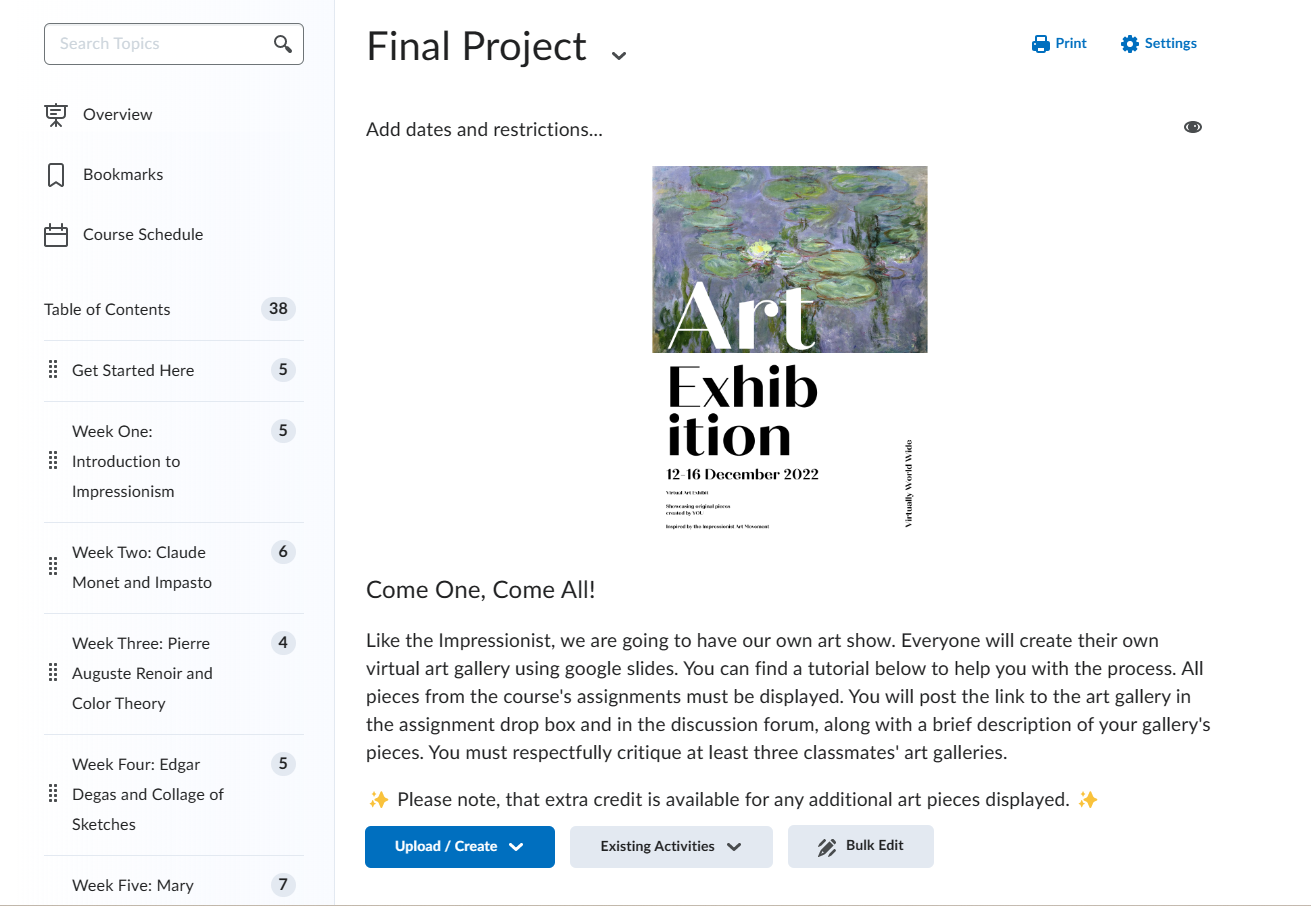Click the extra credit note text
This screenshot has height=906, width=1311.
[733, 800]
